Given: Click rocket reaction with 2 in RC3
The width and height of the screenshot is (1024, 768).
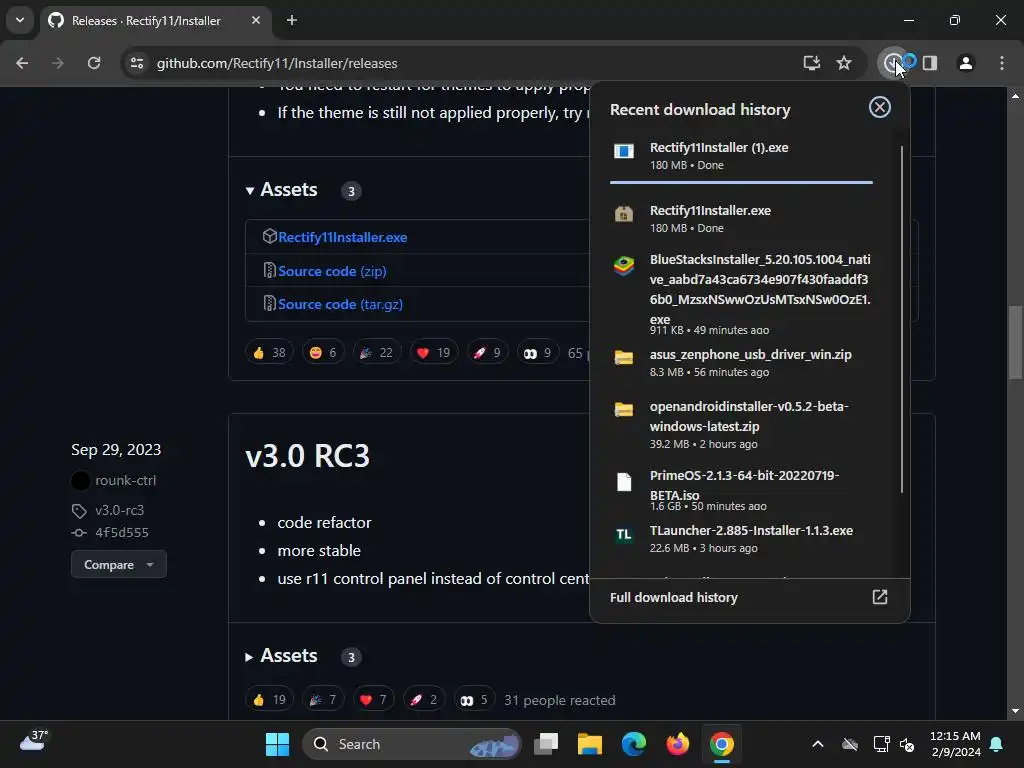Looking at the screenshot, I should [424, 699].
